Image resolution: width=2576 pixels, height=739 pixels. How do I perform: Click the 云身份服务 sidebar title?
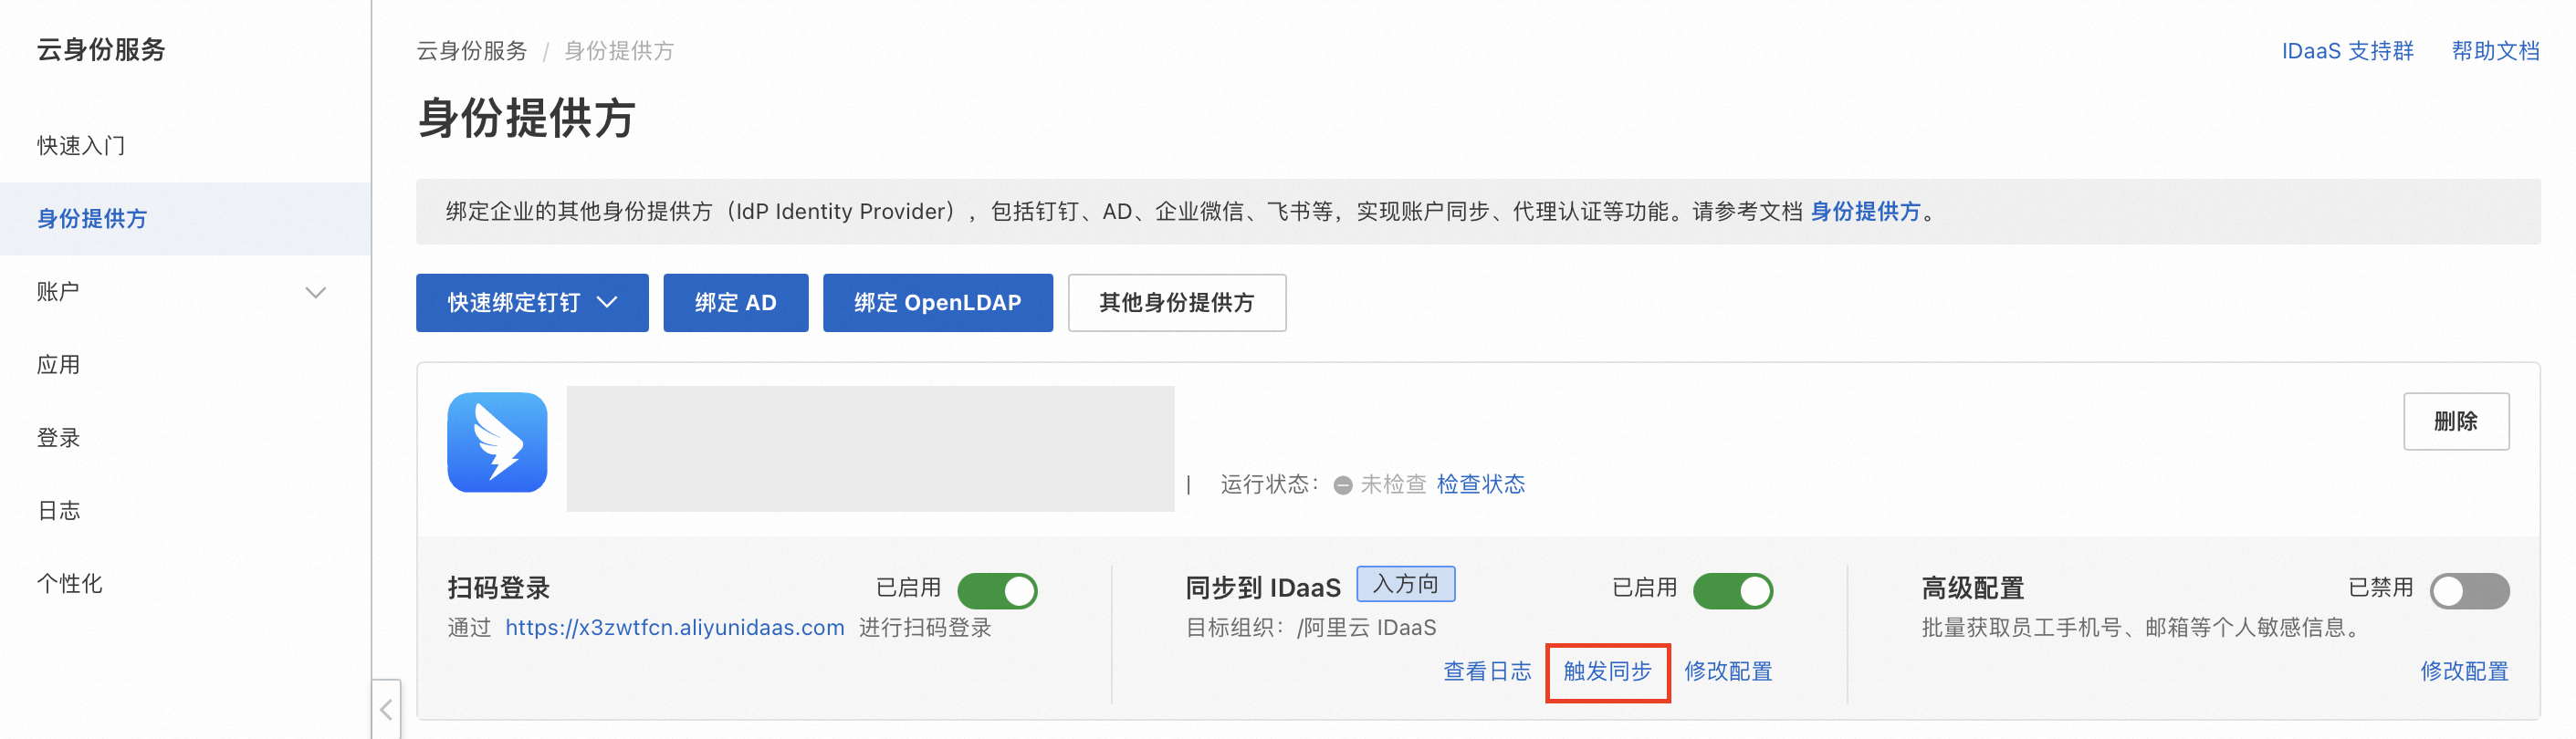(x=101, y=49)
